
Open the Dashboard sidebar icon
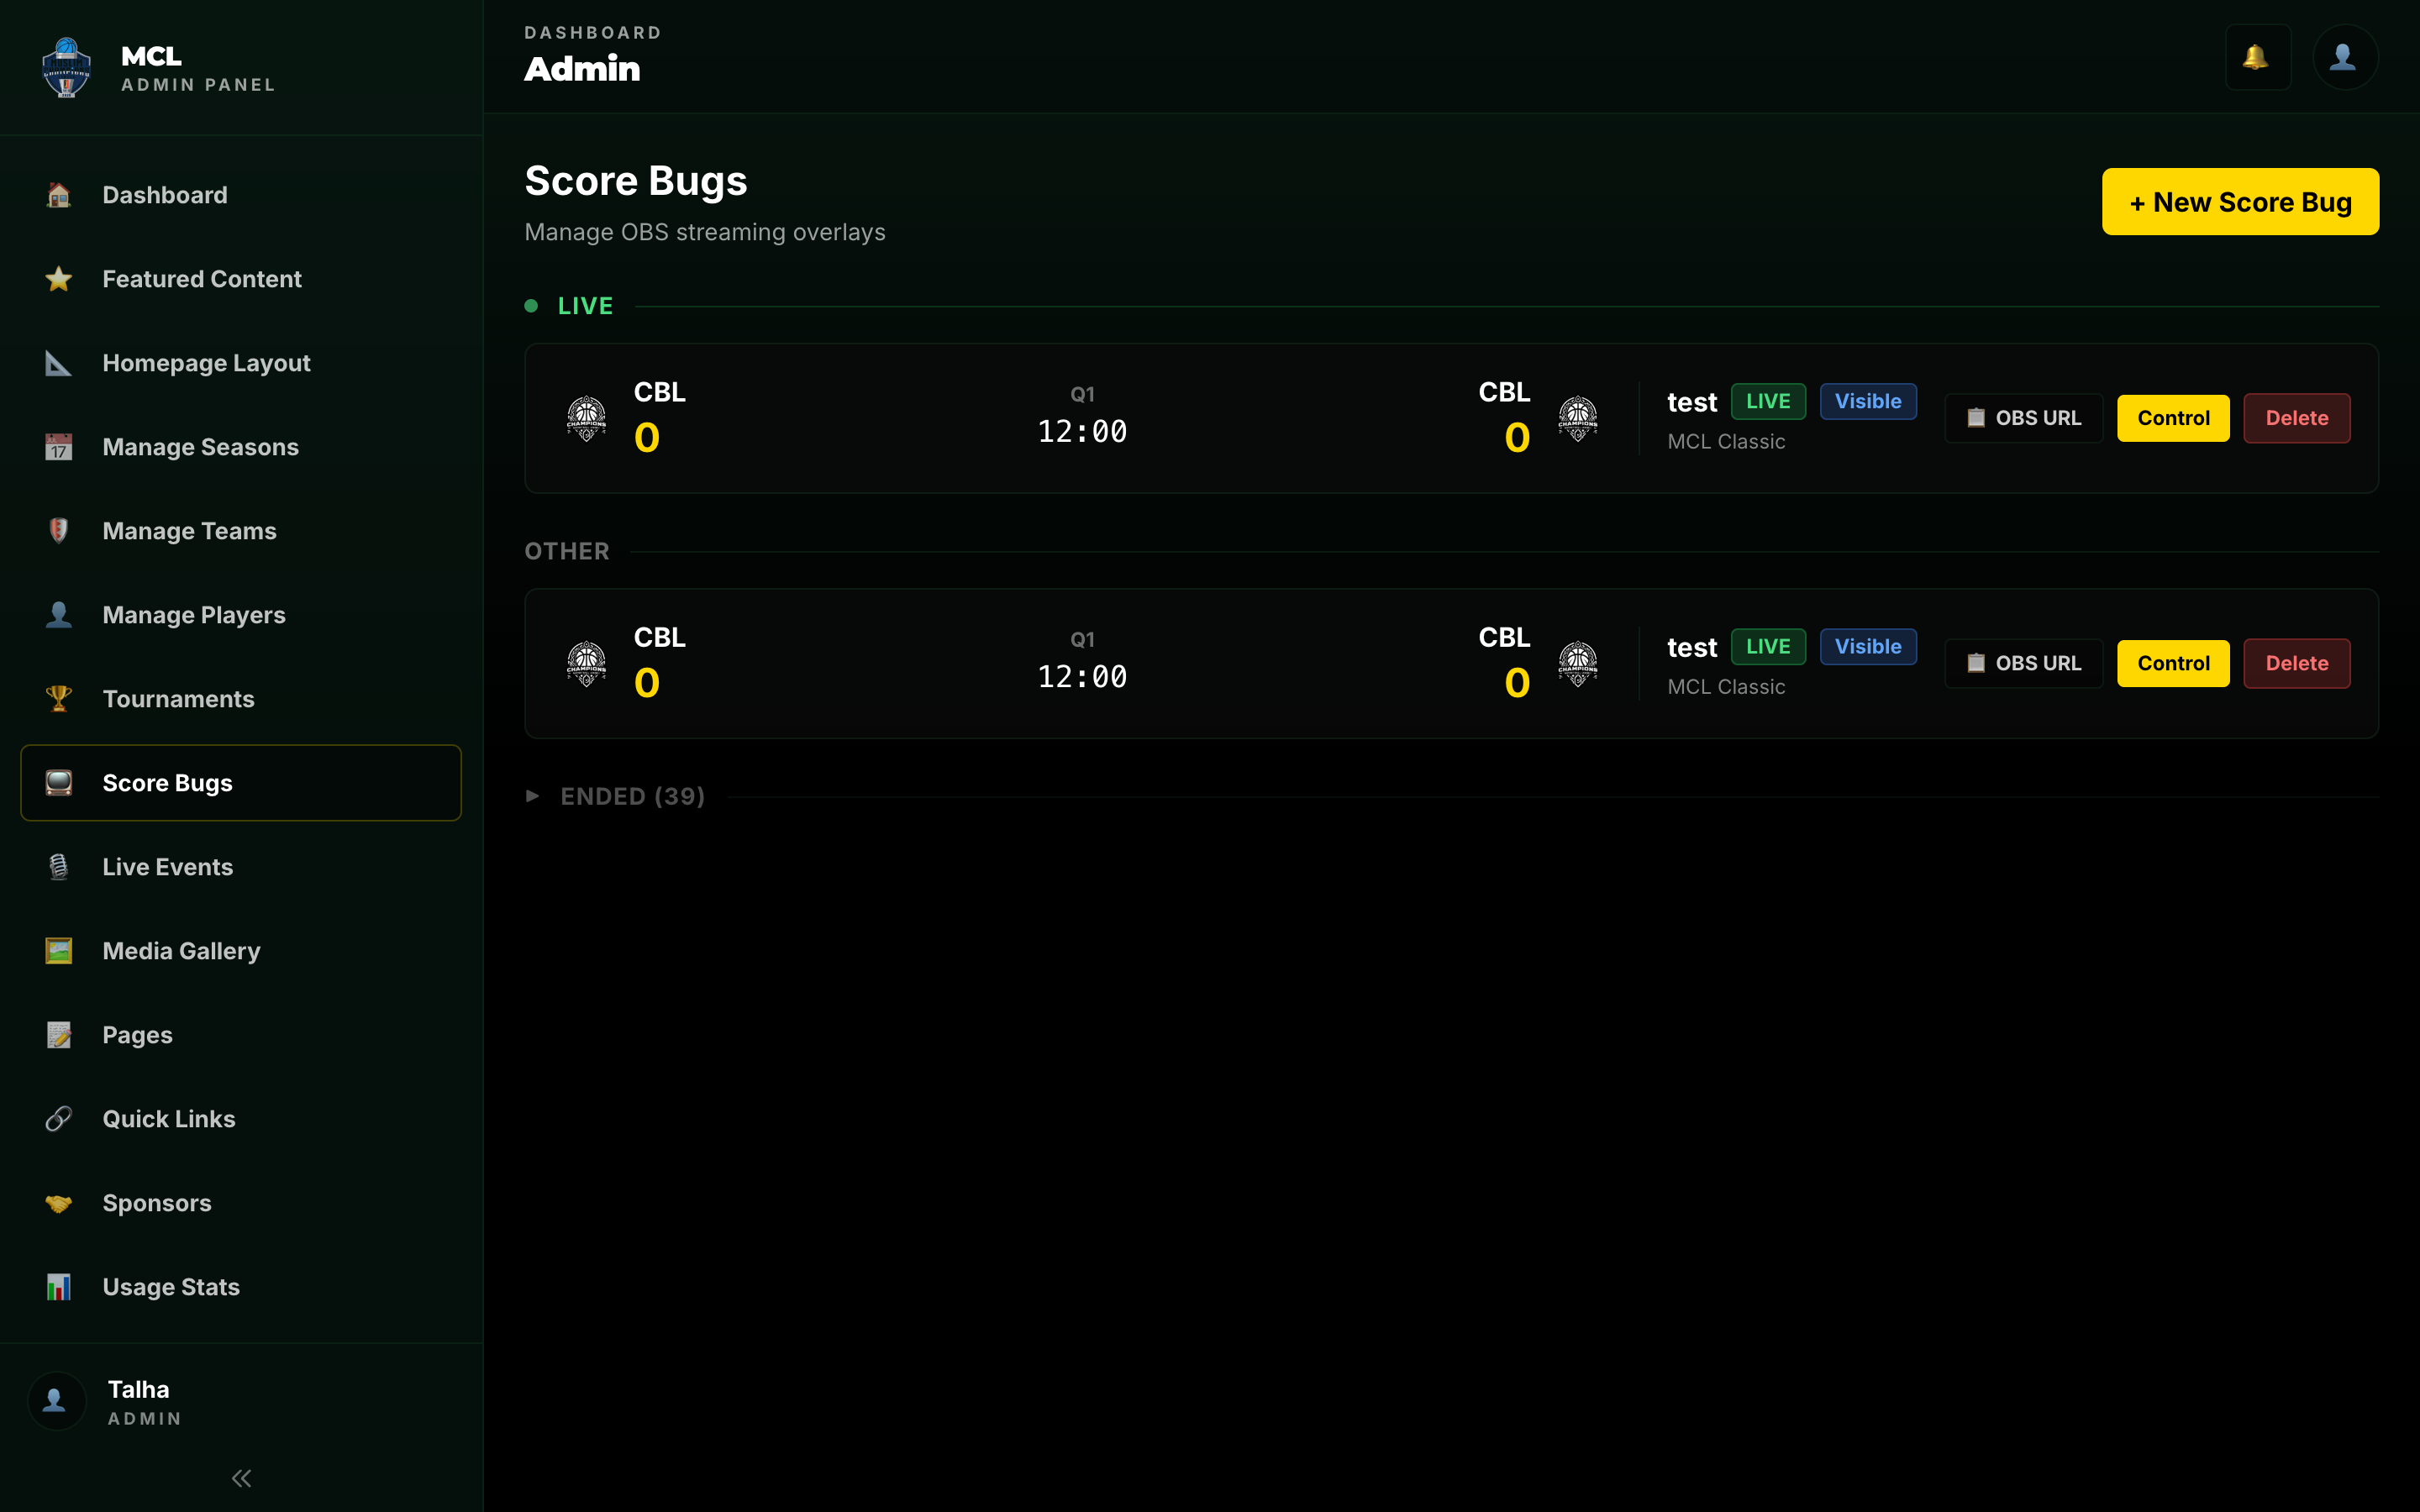coord(58,195)
